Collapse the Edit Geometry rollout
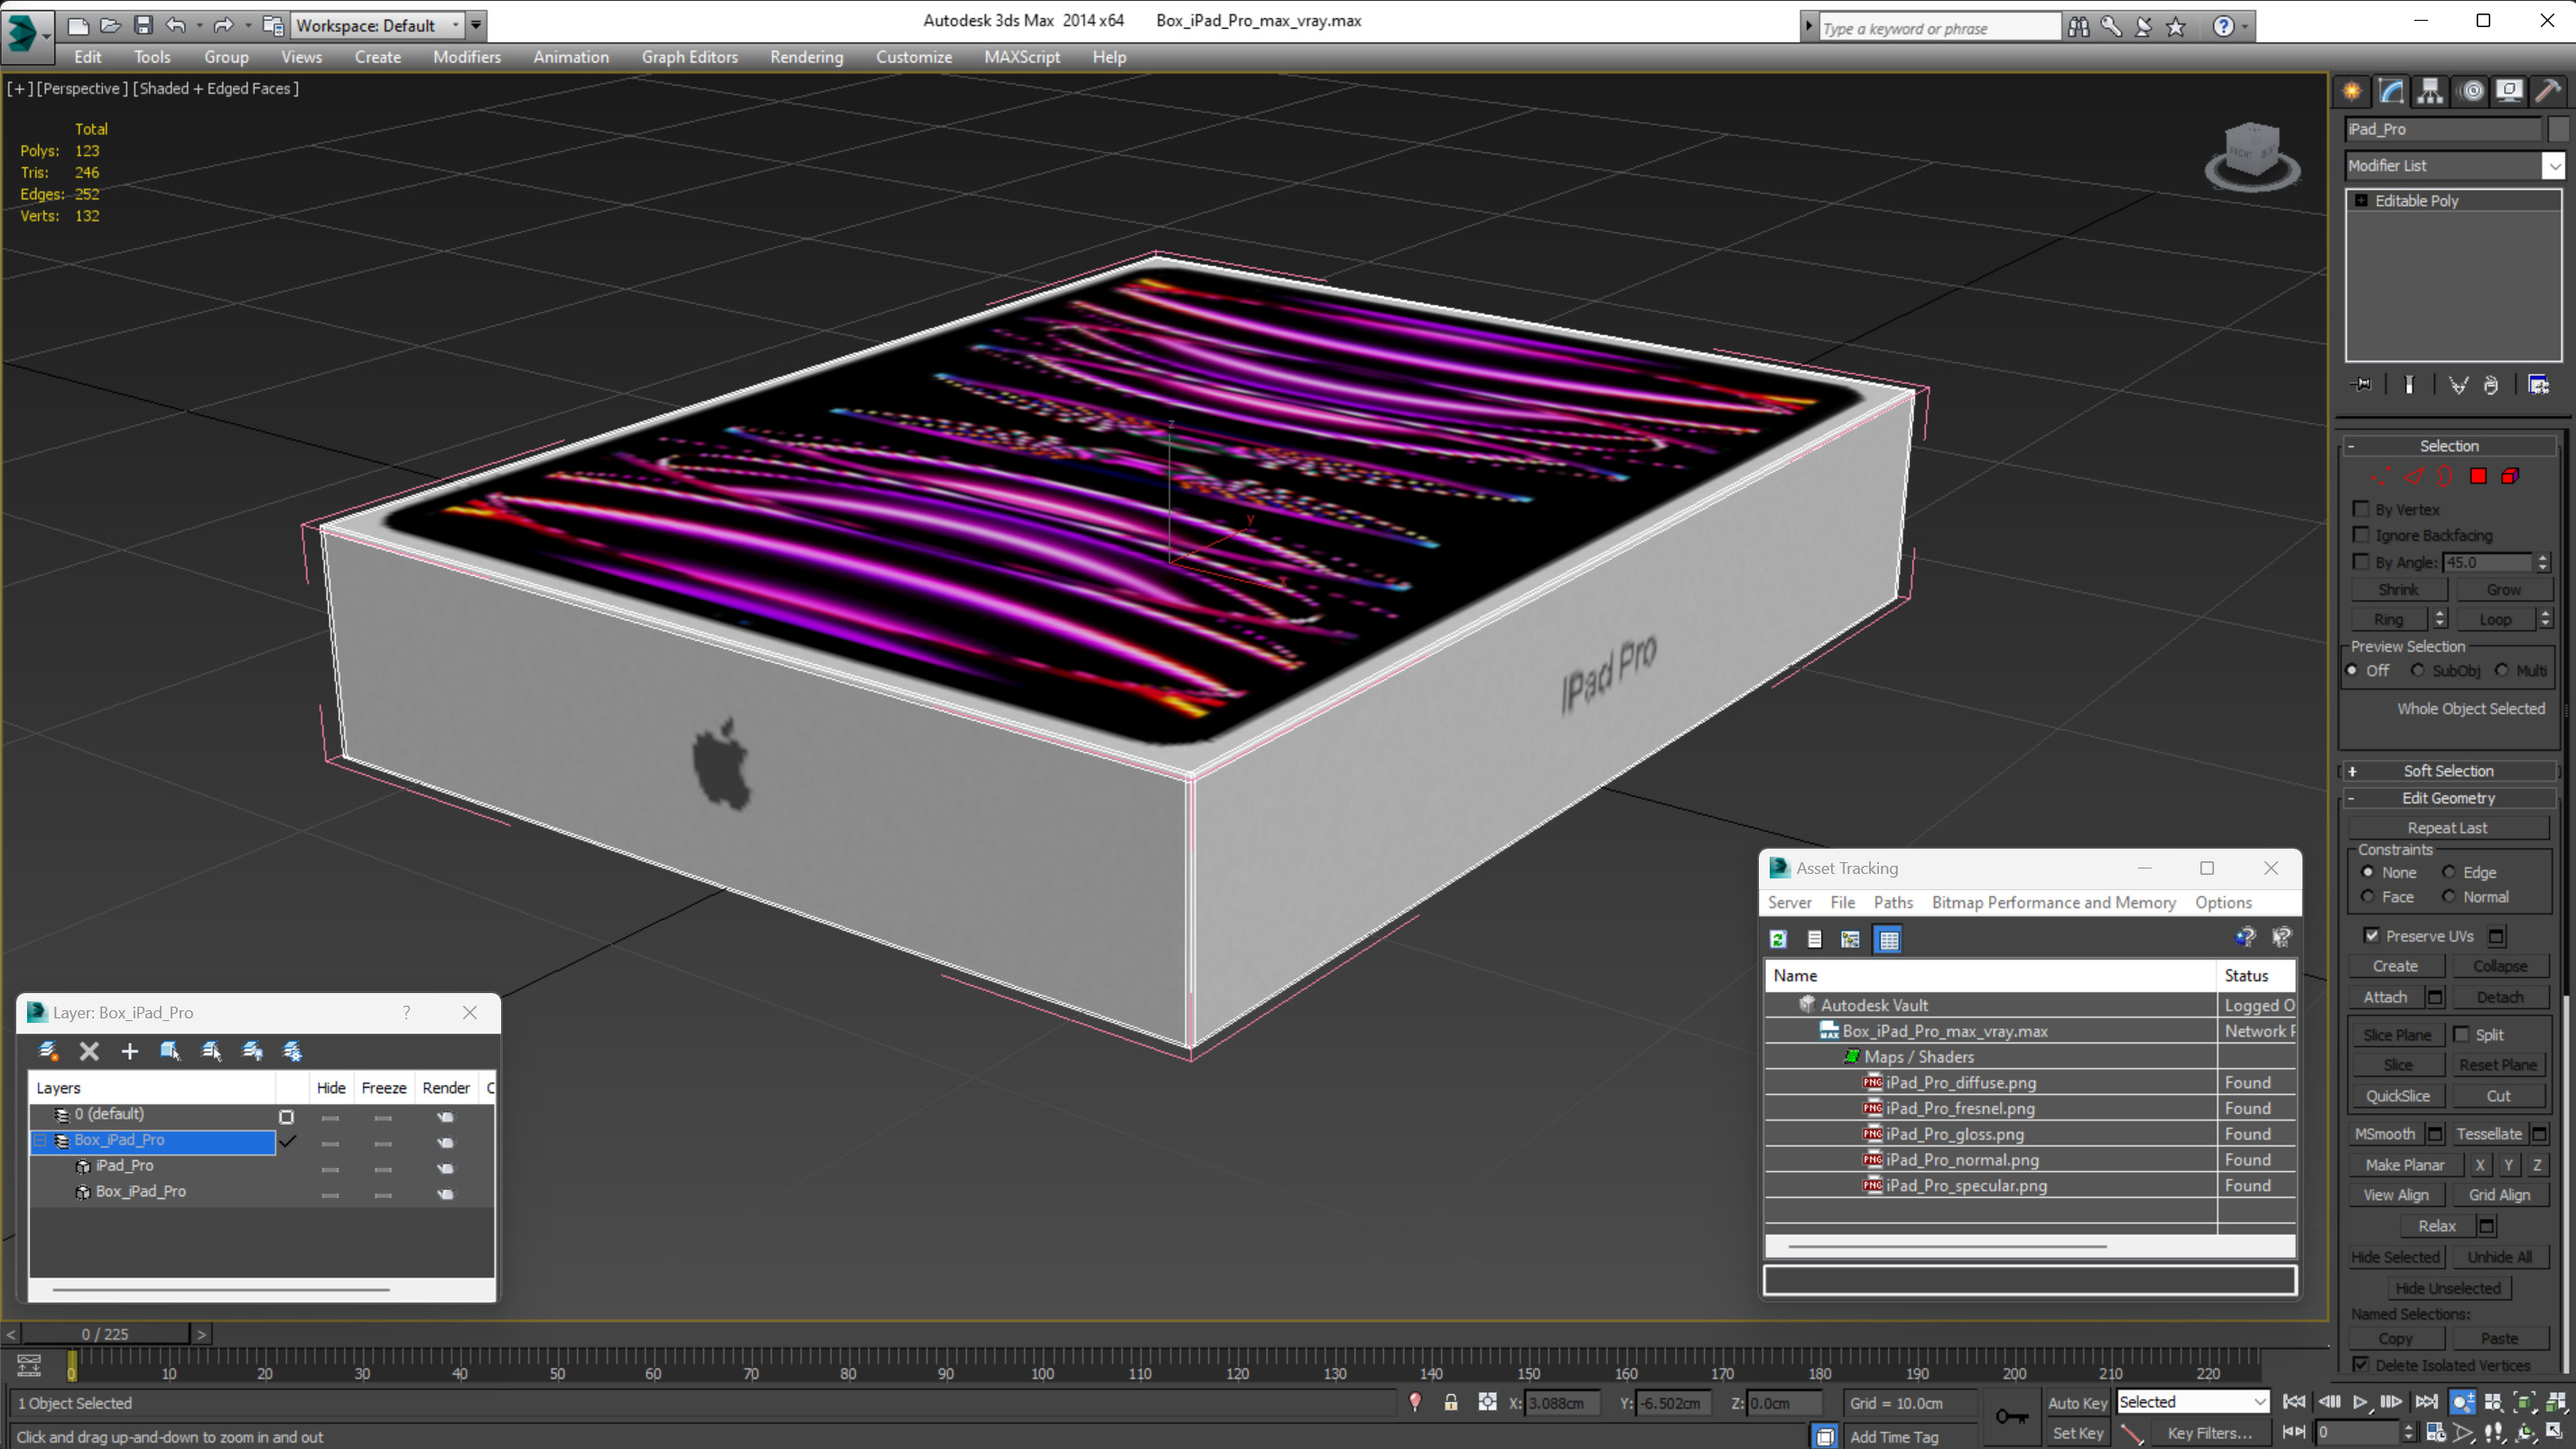The height and width of the screenshot is (1449, 2576). pos(2448,797)
